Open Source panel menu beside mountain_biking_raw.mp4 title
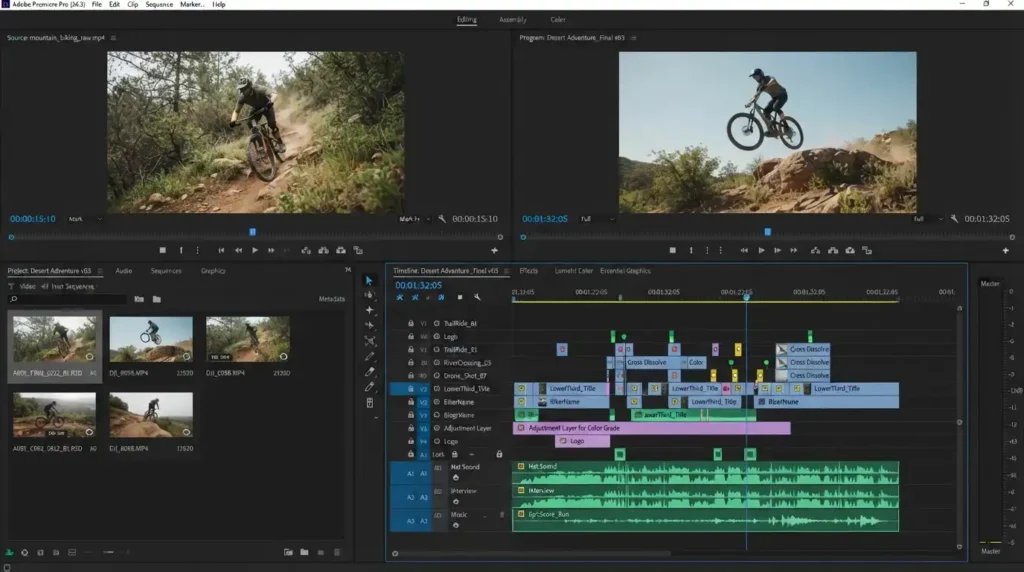Viewport: 1024px width, 572px height. (114, 38)
